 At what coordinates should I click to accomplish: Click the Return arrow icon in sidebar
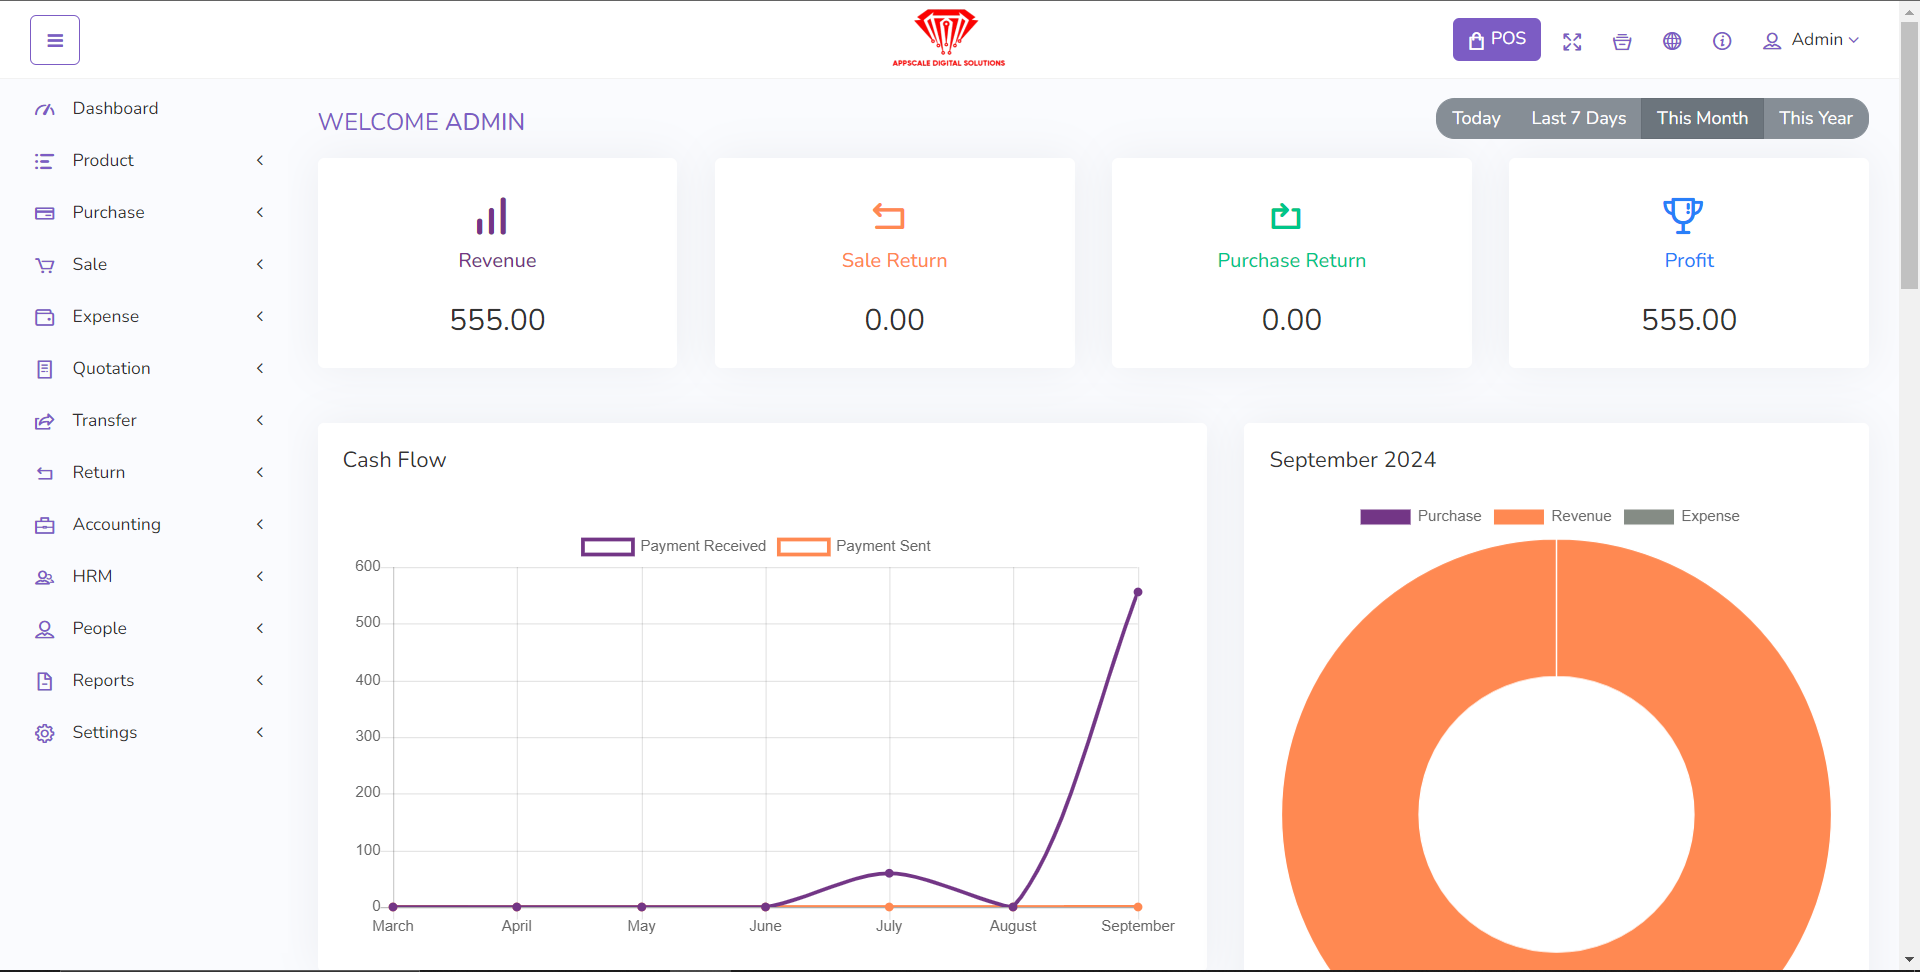(x=45, y=473)
